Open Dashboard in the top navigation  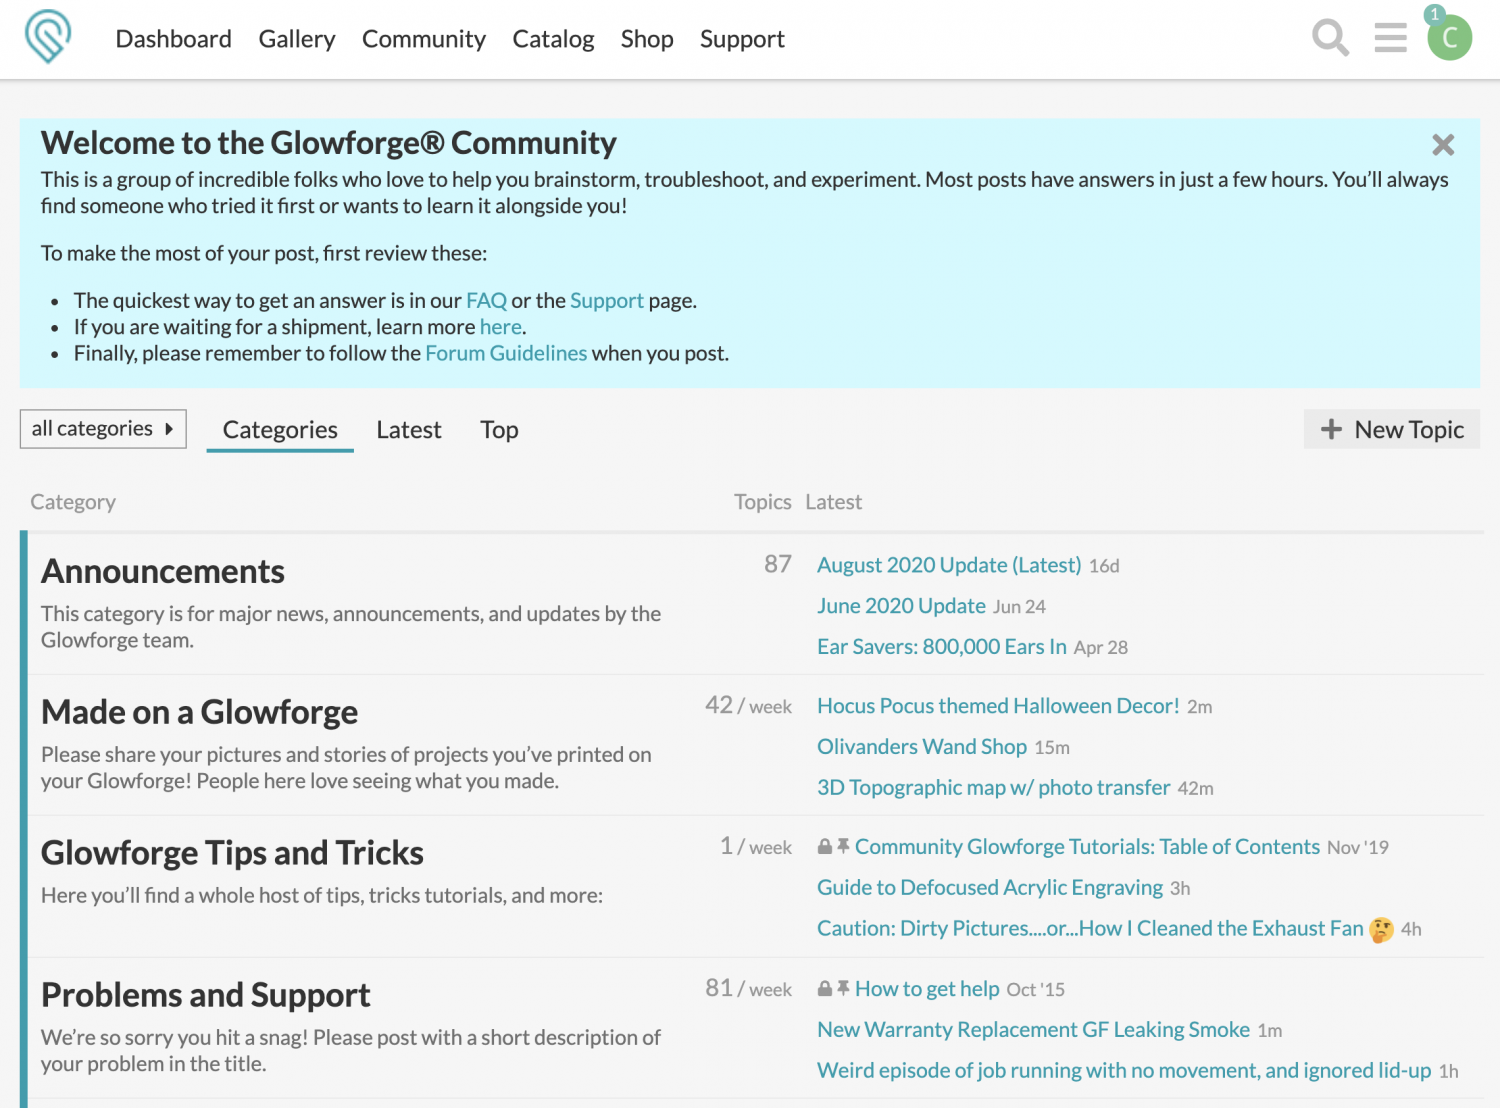coord(174,39)
